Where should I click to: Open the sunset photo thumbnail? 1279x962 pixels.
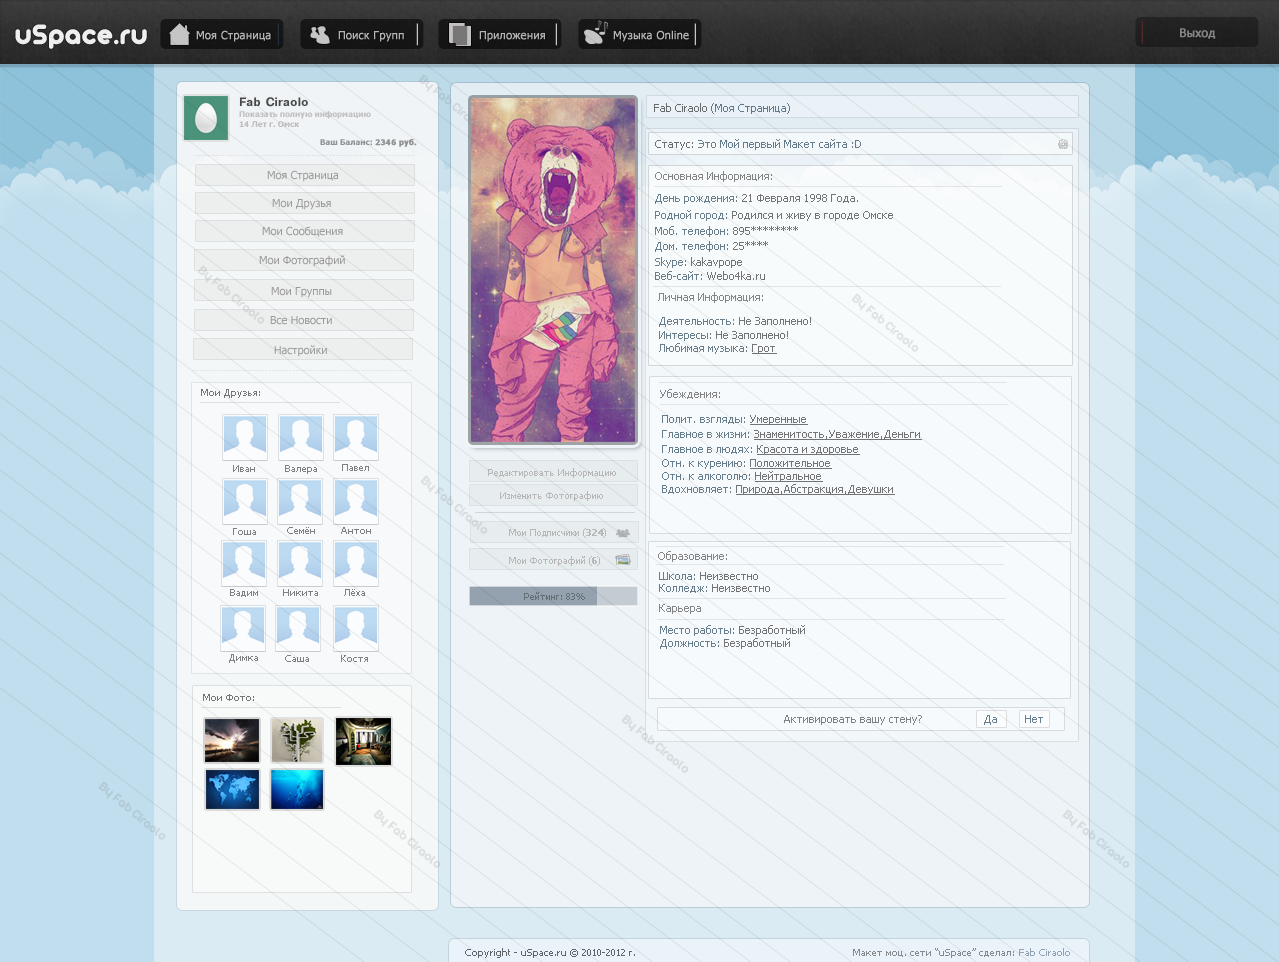(232, 741)
